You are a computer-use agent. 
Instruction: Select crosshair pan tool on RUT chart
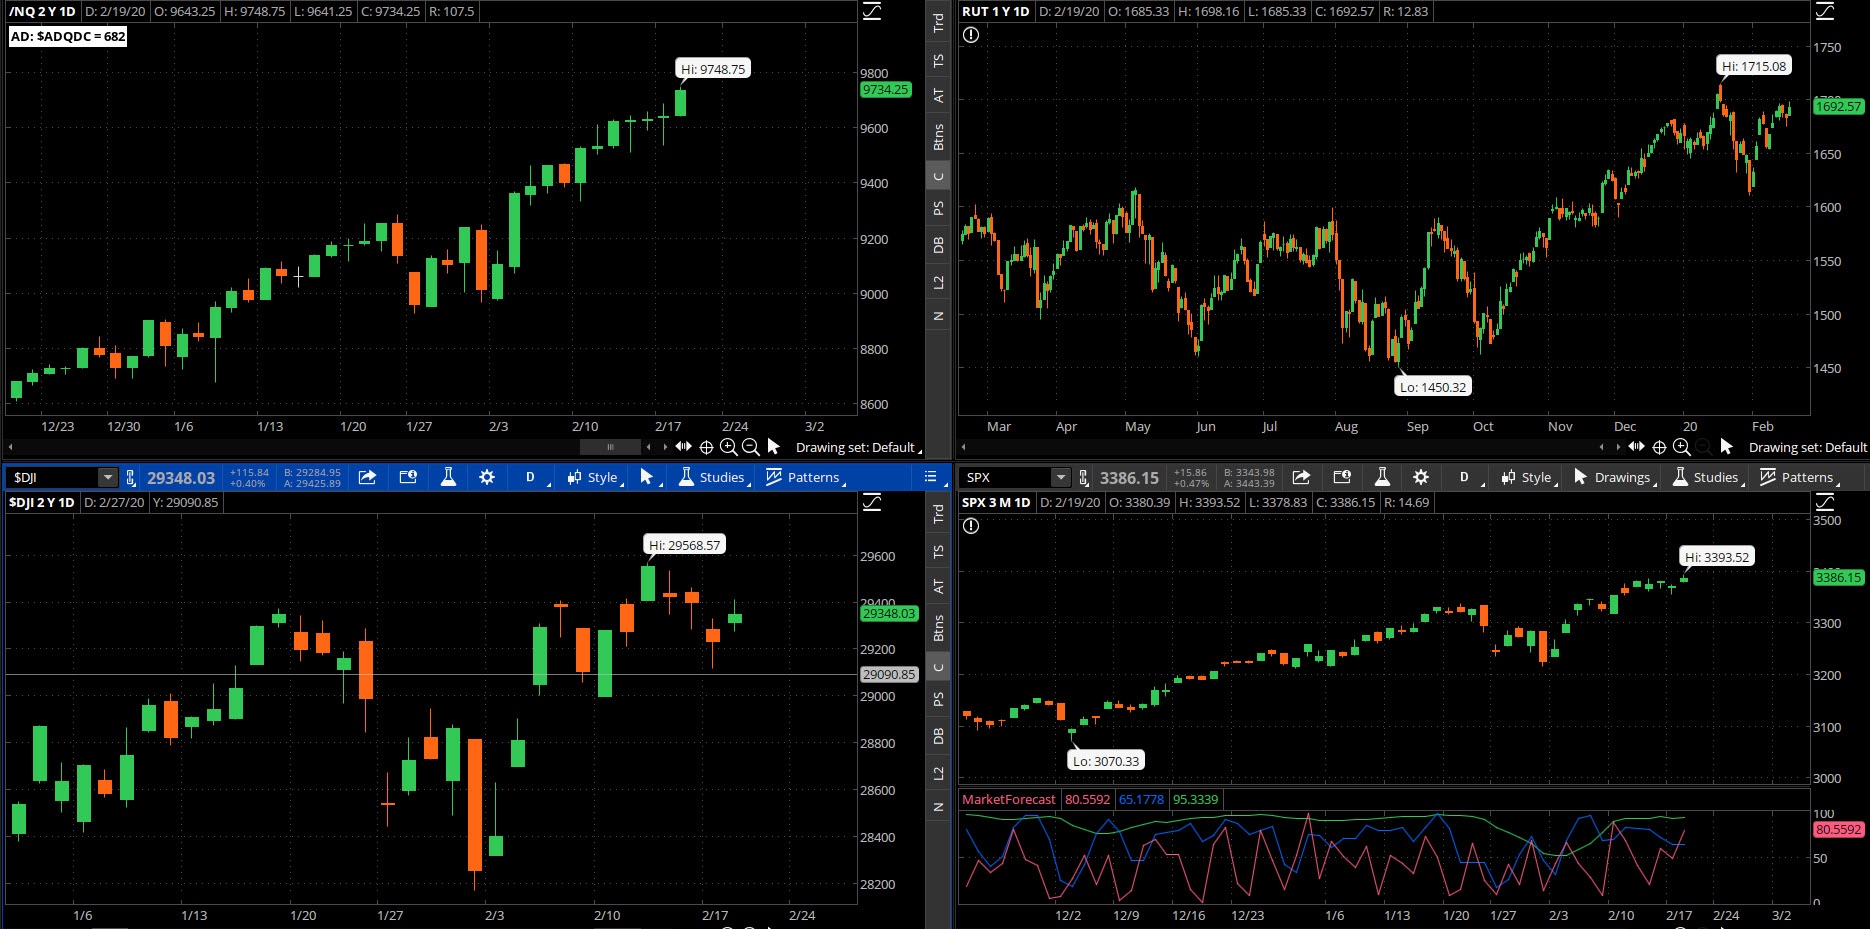coord(1659,447)
